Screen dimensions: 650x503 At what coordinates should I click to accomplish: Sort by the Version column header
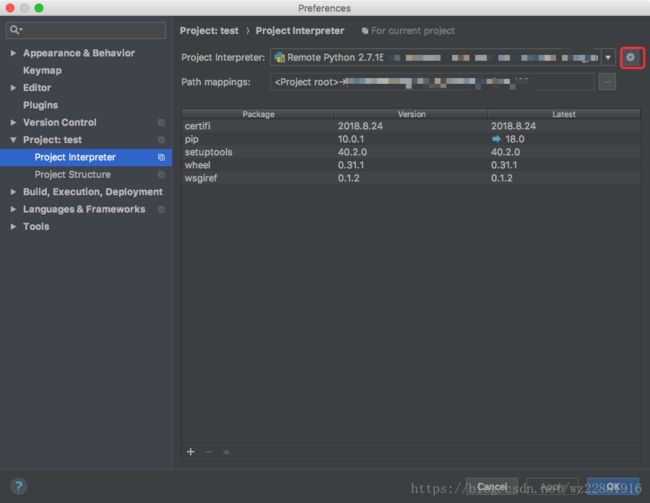411,114
